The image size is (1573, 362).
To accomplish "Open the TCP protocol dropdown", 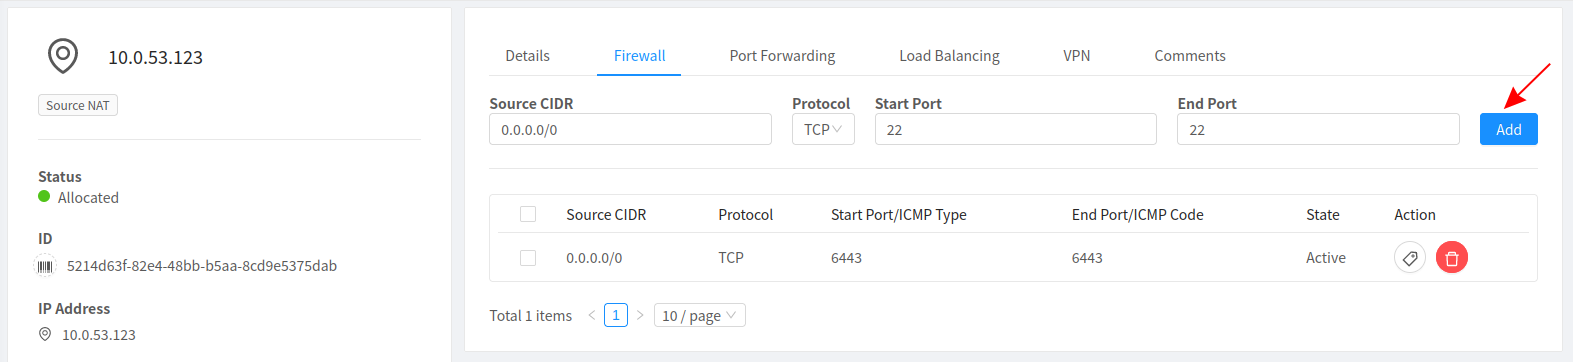I will coord(823,129).
